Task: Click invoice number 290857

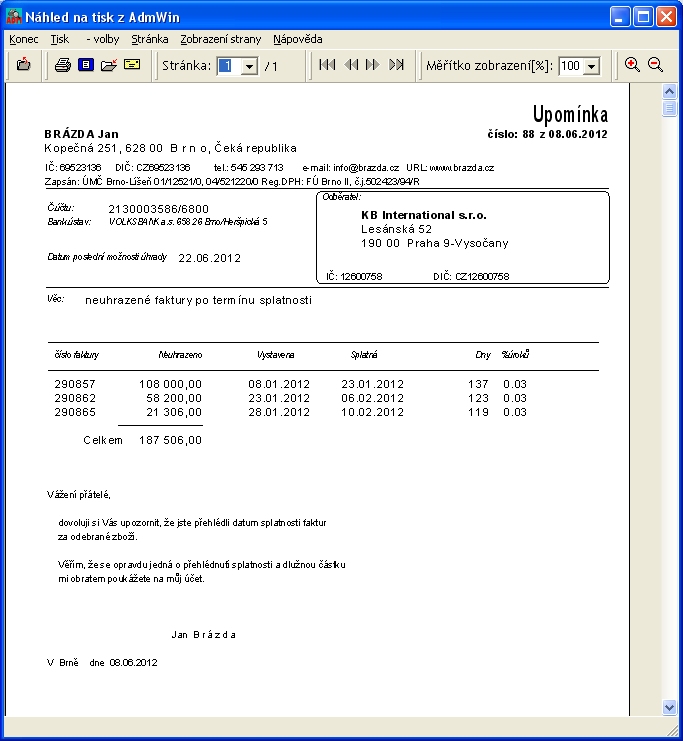Action: coord(75,384)
